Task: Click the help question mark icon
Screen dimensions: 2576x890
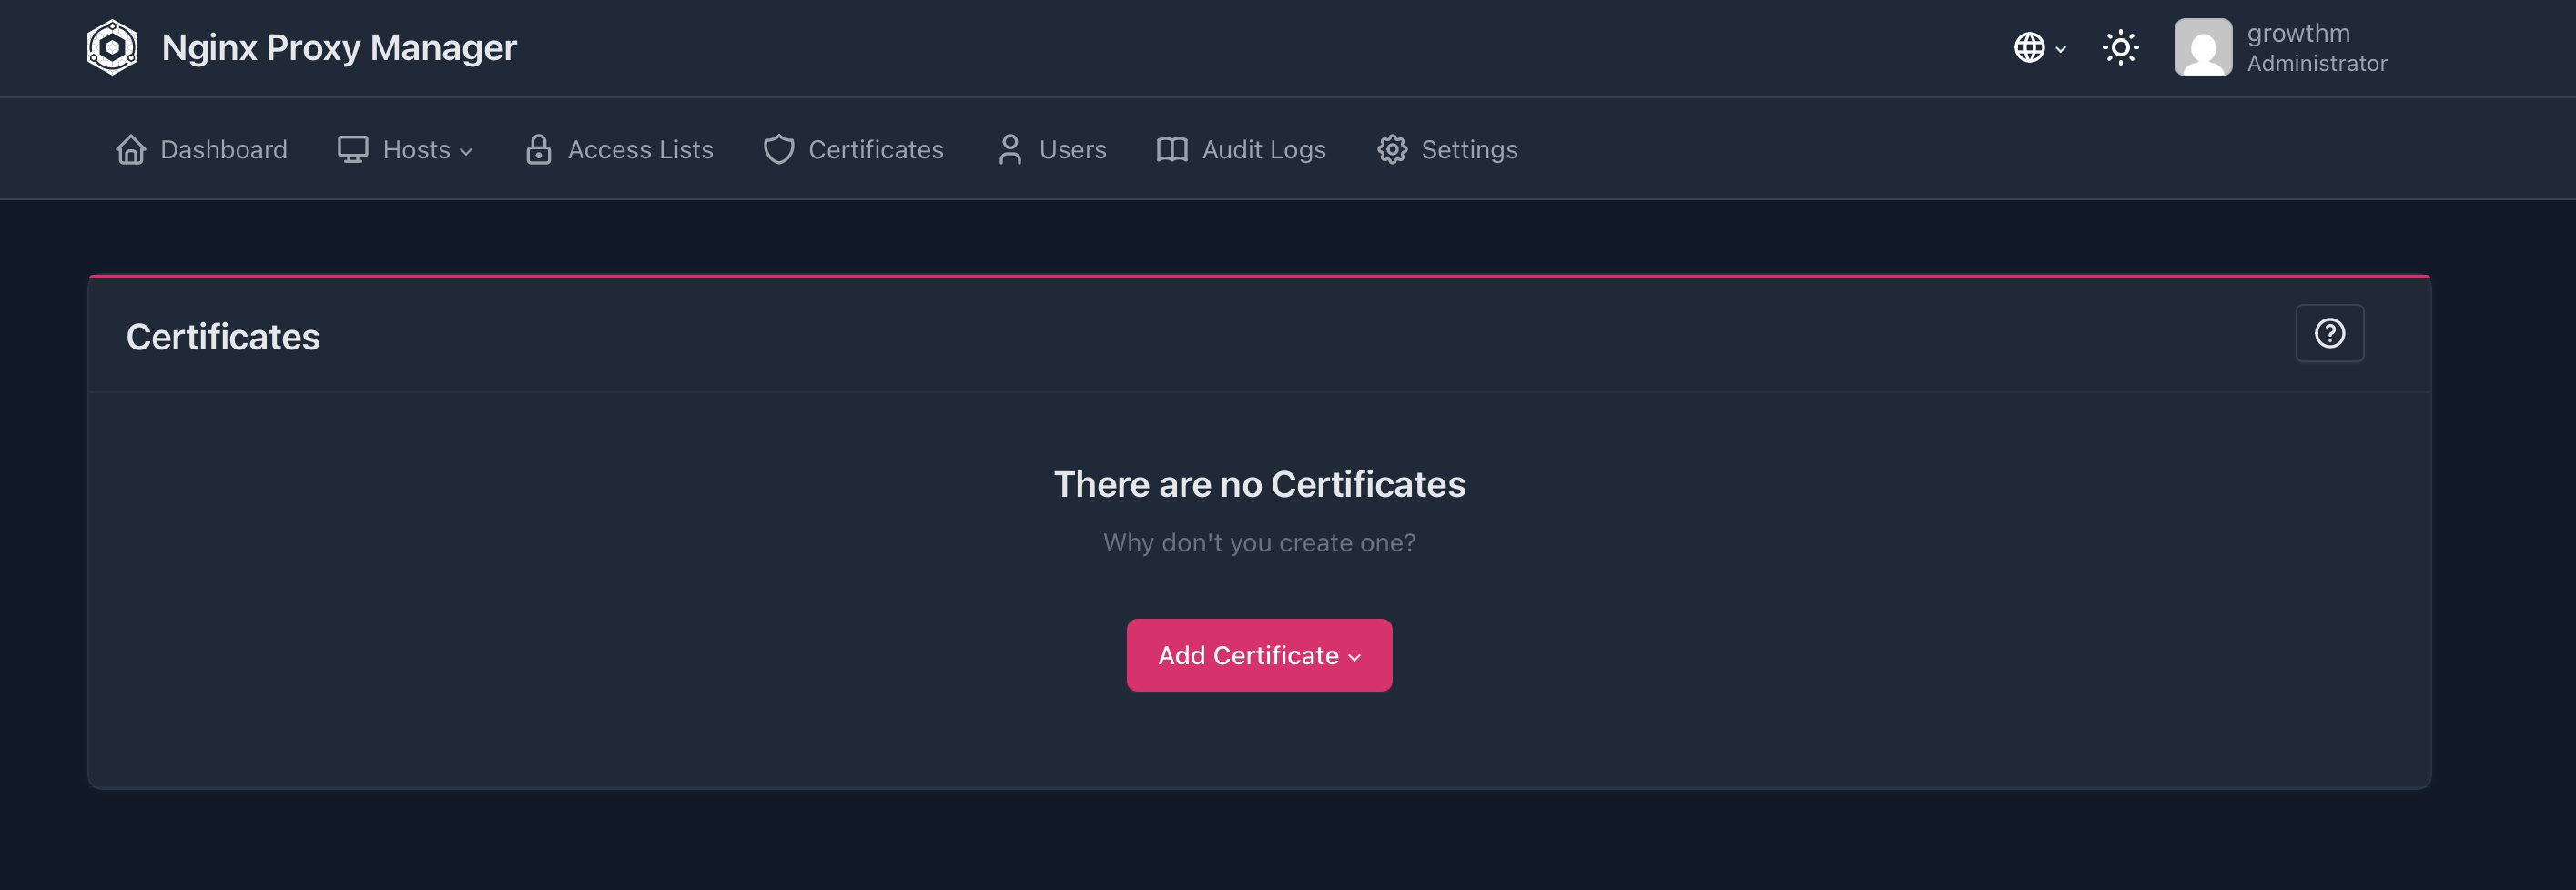Action: [2329, 333]
